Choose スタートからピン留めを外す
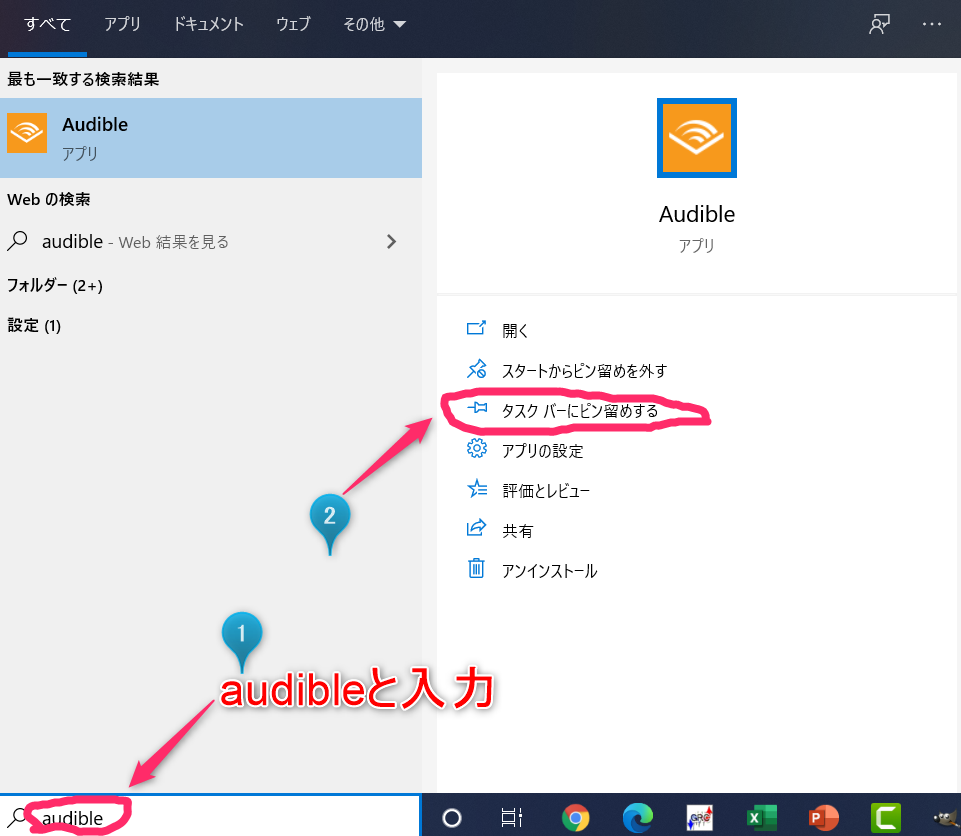 [x=567, y=370]
